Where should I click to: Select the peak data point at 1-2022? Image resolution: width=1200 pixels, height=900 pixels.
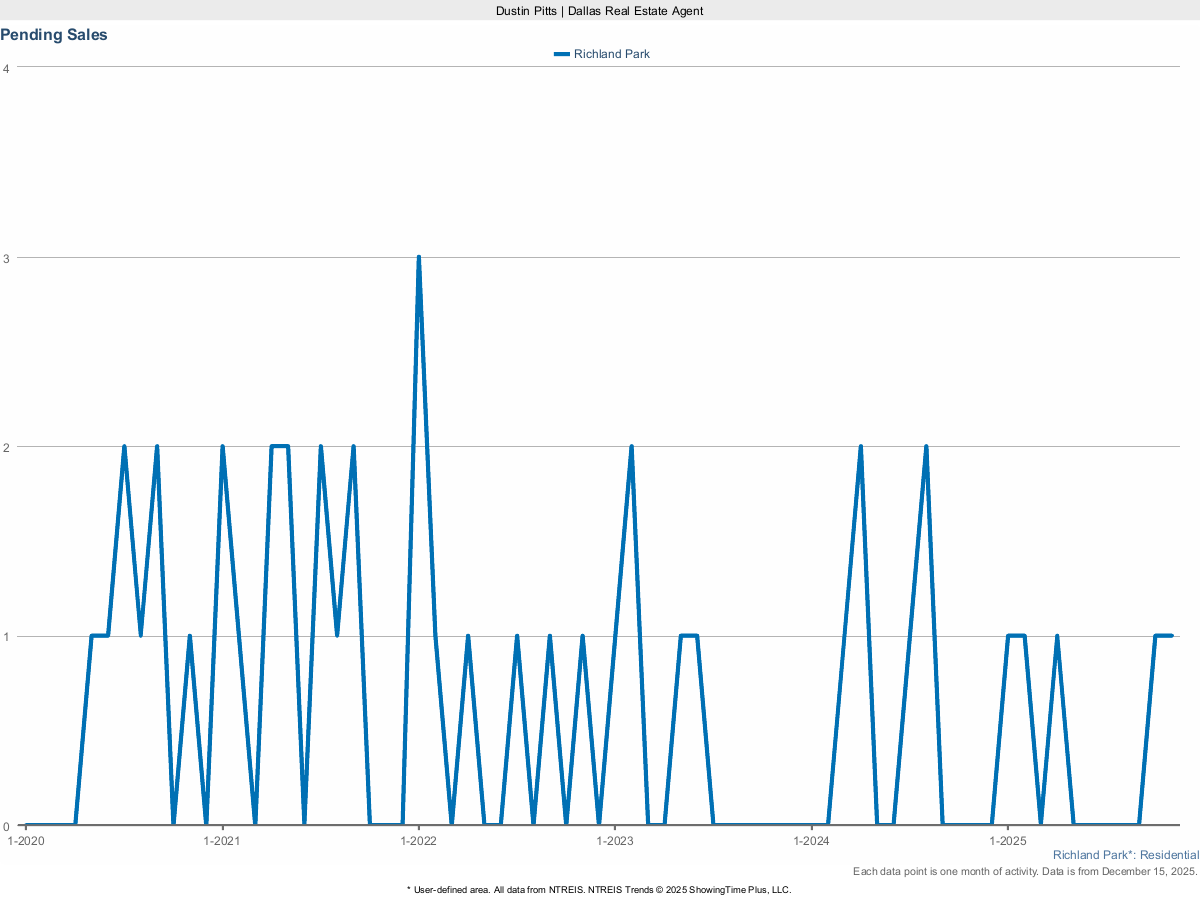click(x=420, y=257)
